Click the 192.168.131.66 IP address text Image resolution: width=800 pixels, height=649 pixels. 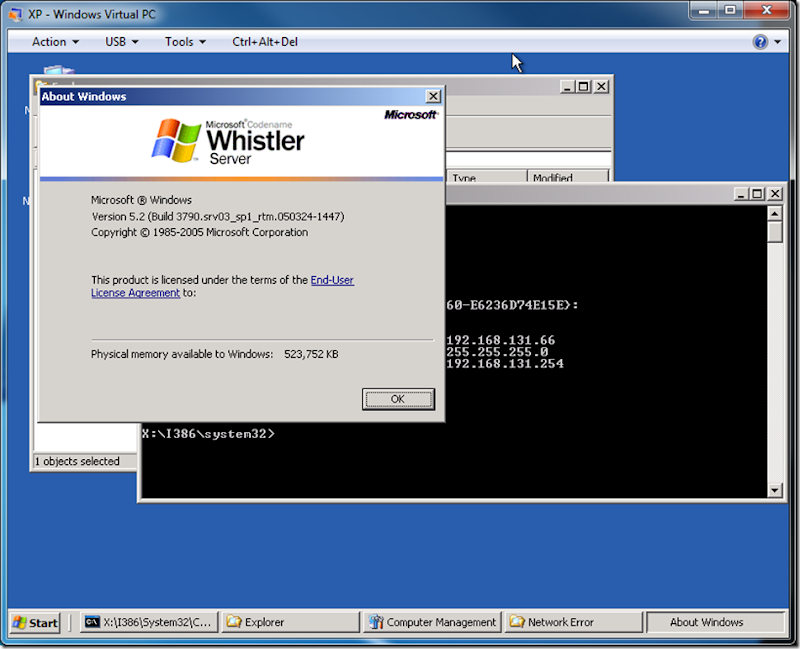coord(501,340)
